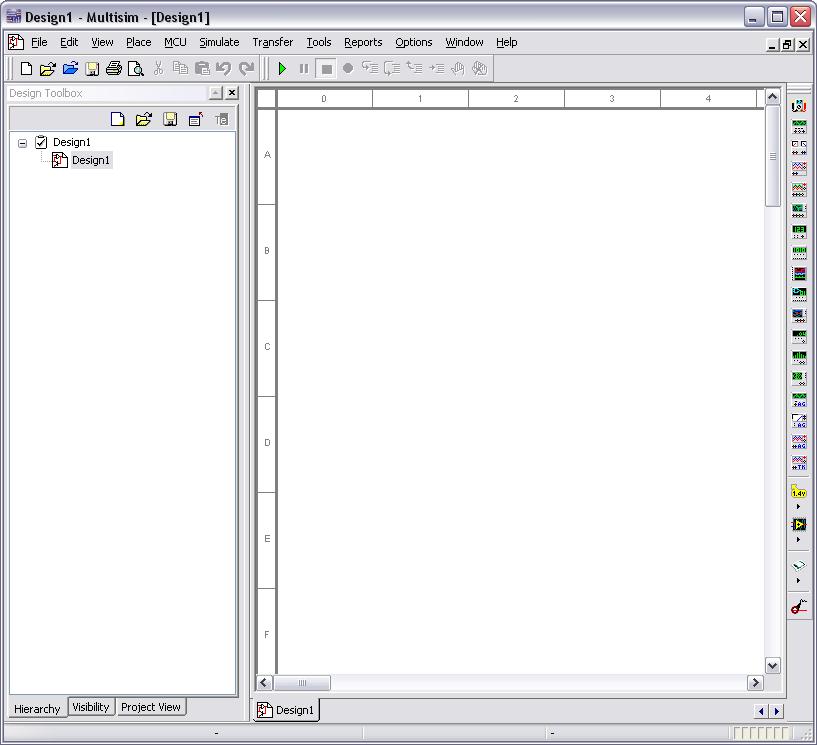Viewport: 817px width, 745px height.
Task: Click the Print Preview toolbar icon
Action: coord(135,69)
